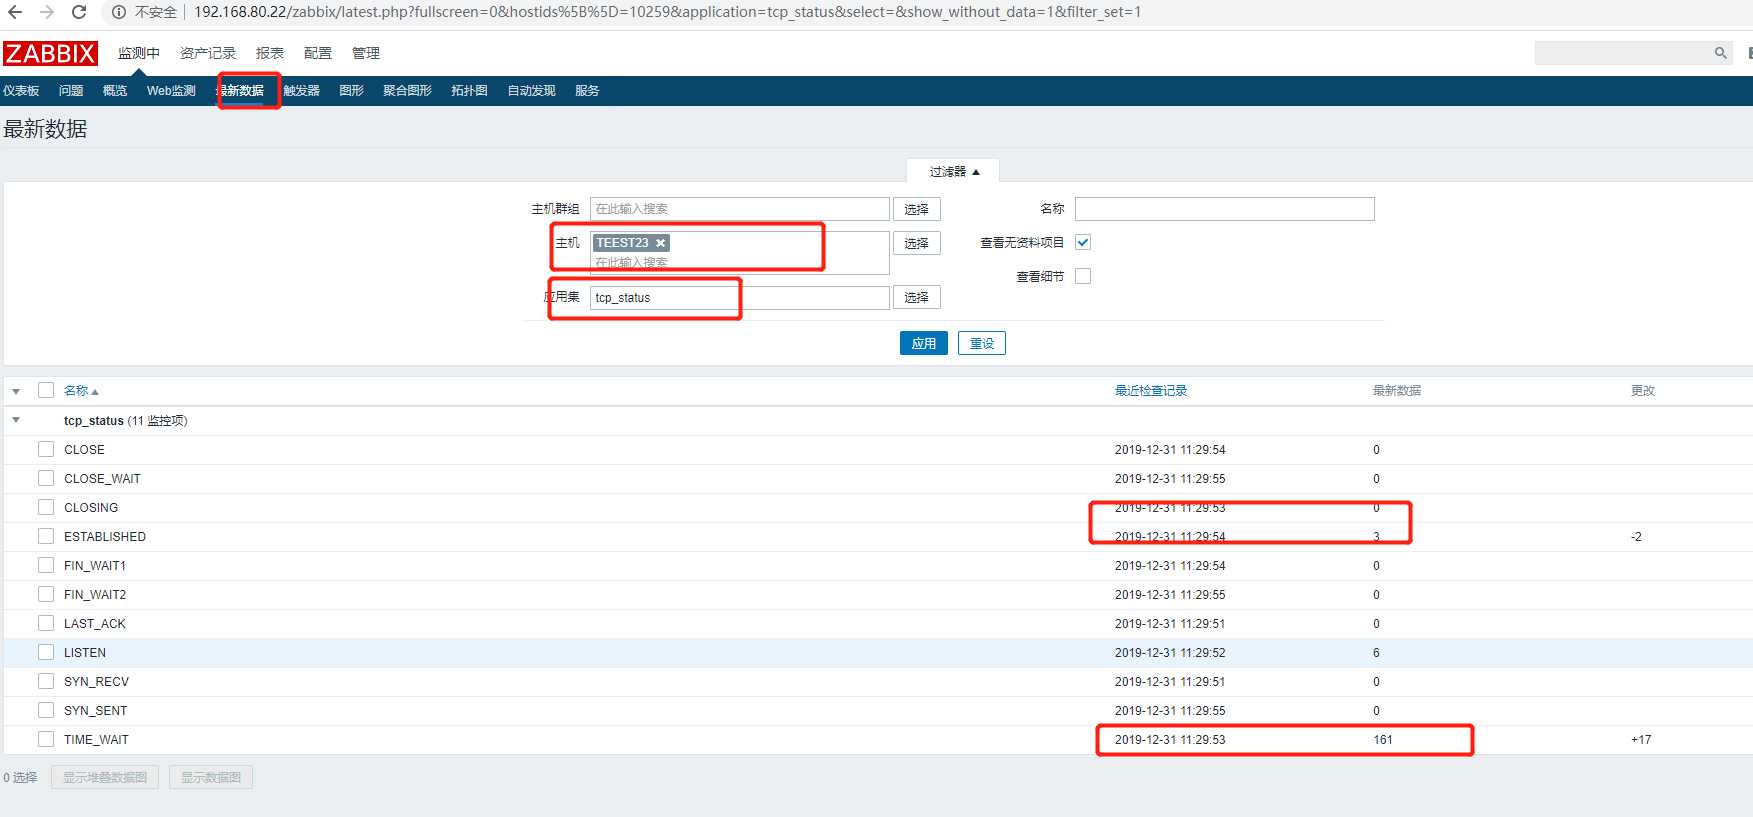Click the application Select button
This screenshot has height=817, width=1753.
(917, 297)
